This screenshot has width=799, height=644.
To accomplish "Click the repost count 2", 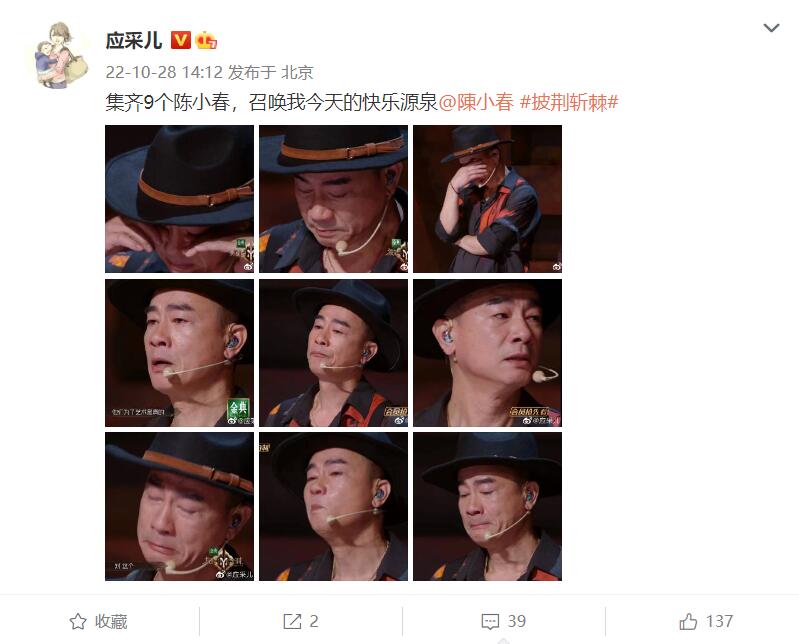I will click(314, 622).
